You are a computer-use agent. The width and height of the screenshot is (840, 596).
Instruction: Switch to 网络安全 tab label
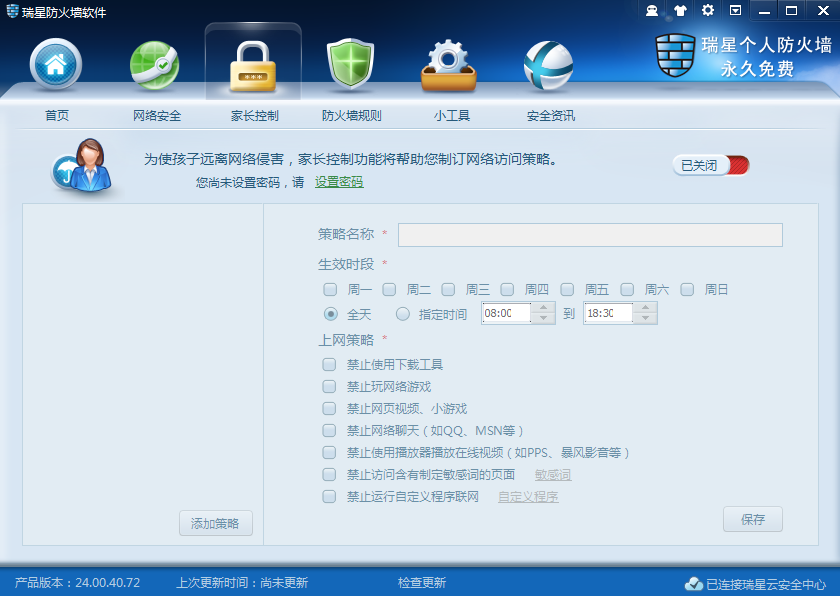(157, 116)
